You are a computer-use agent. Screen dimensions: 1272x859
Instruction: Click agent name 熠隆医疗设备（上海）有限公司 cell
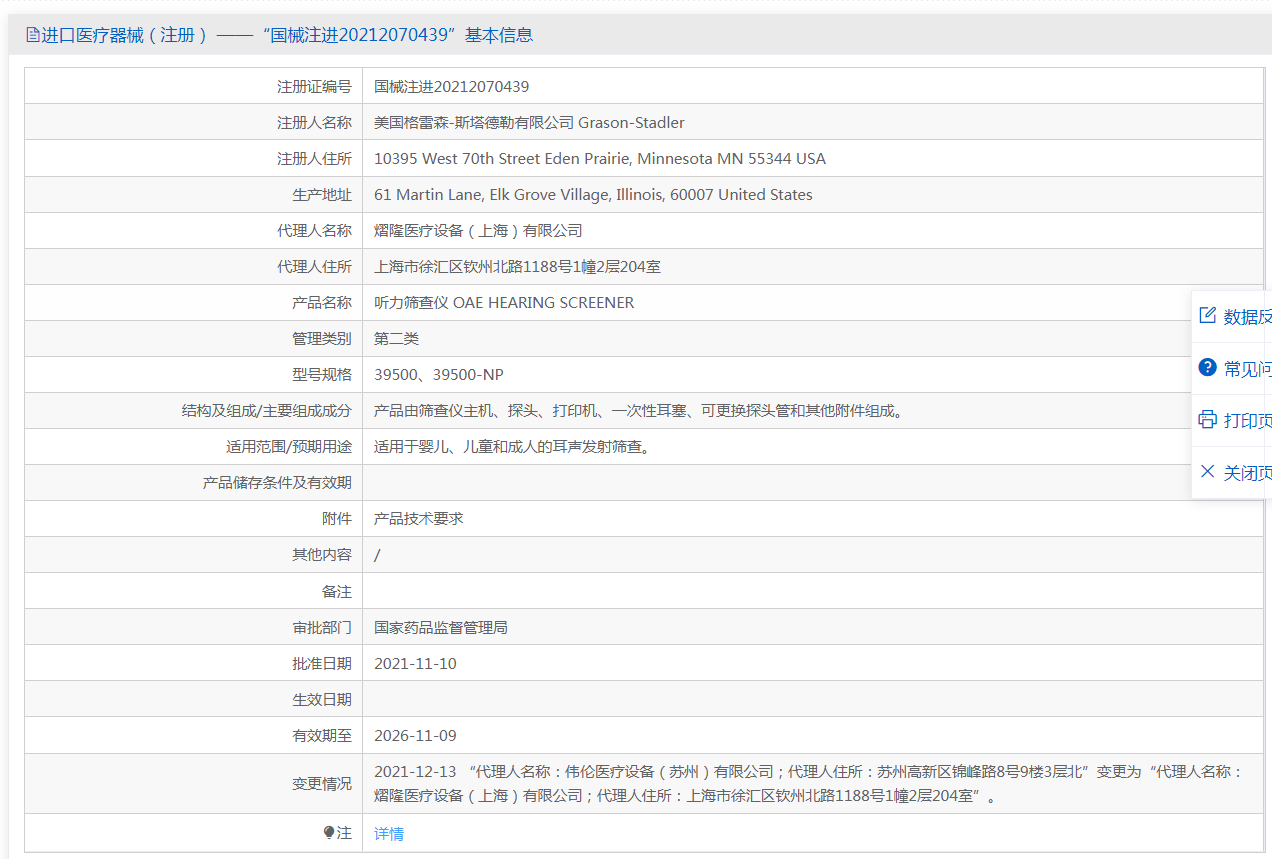coord(812,230)
